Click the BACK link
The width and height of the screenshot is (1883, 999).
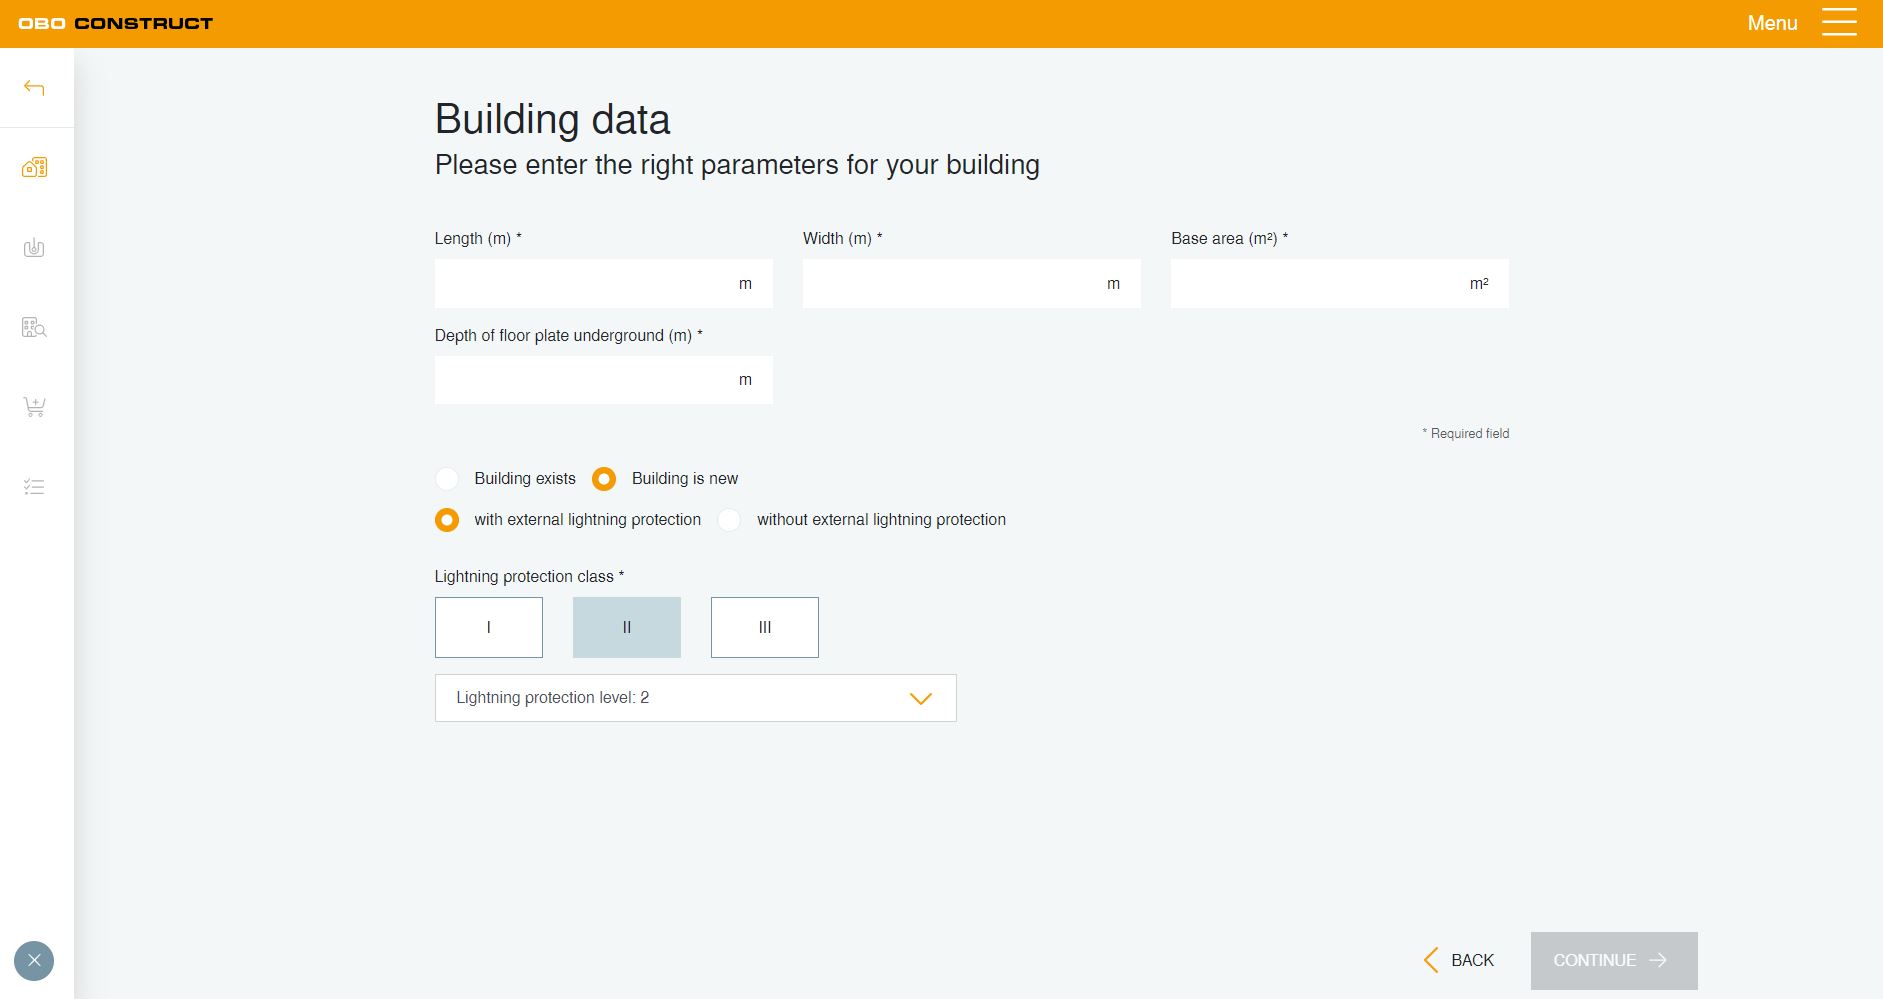tap(1459, 960)
